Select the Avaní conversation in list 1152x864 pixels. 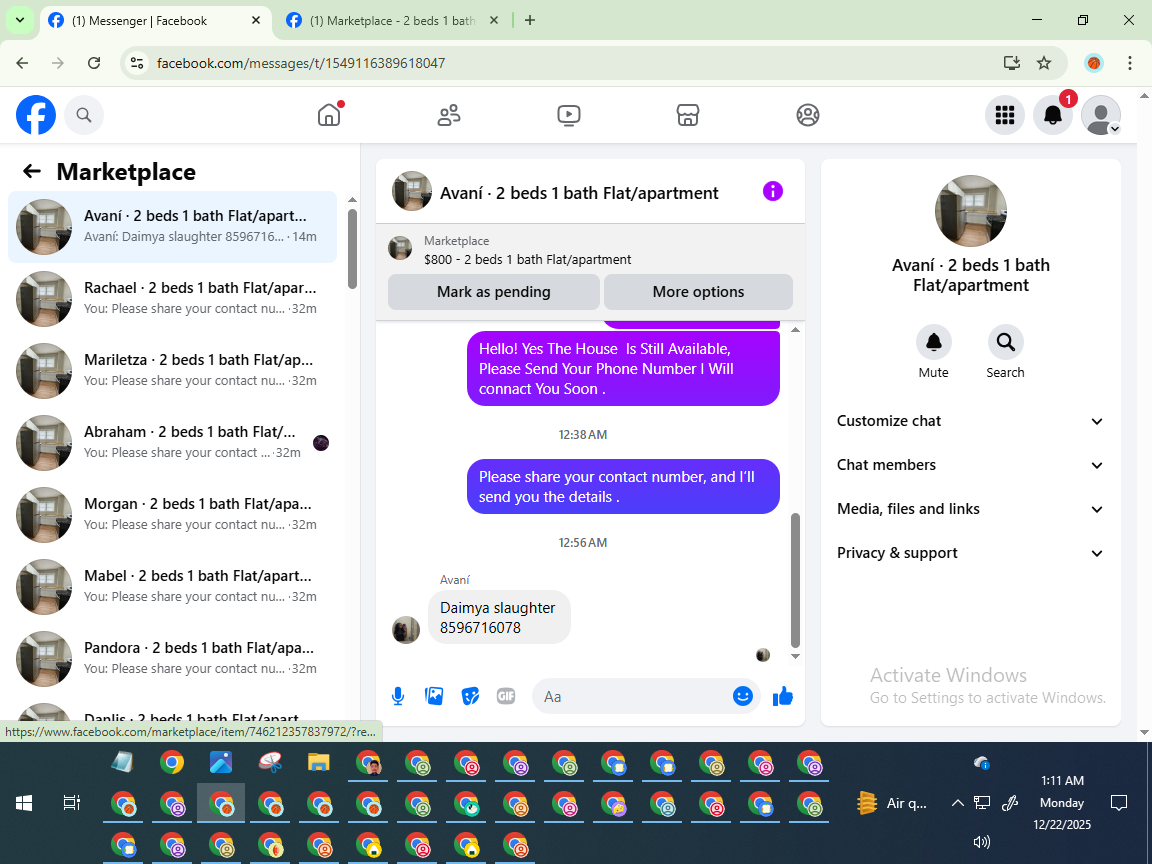pyautogui.click(x=173, y=226)
